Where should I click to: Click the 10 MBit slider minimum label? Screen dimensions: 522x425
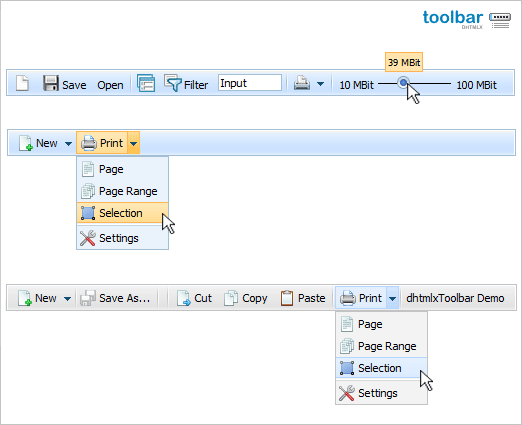pyautogui.click(x=356, y=85)
